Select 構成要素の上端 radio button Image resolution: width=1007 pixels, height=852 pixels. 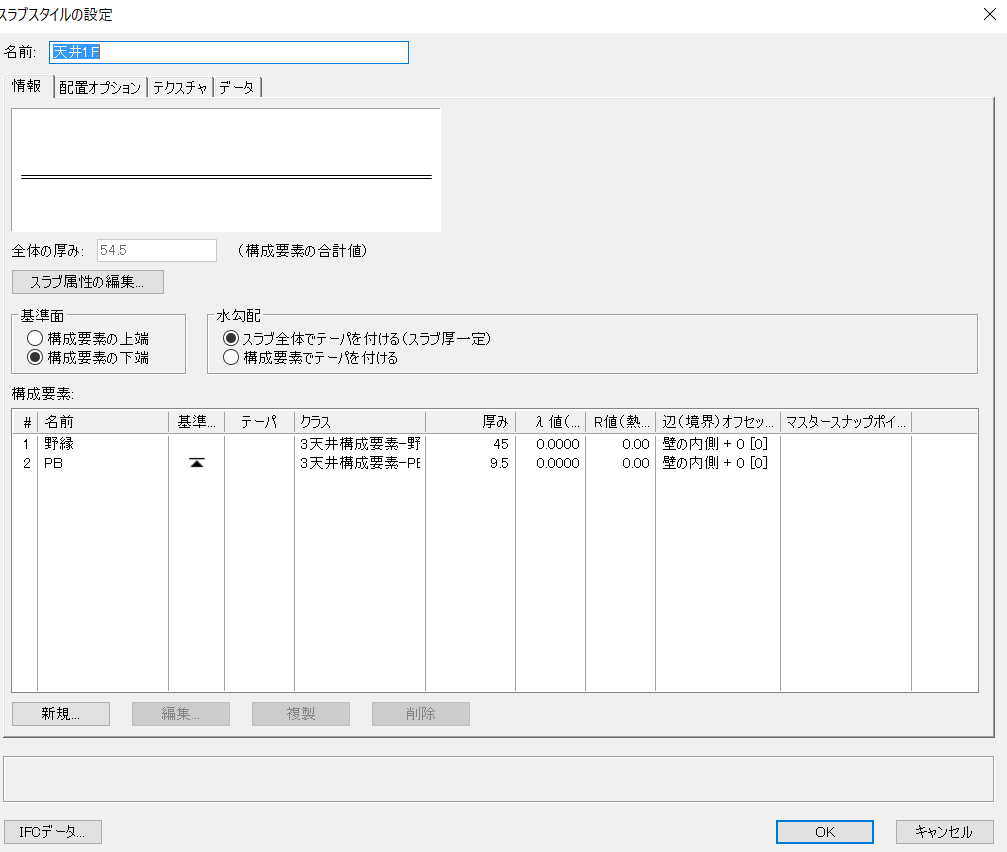(x=35, y=339)
